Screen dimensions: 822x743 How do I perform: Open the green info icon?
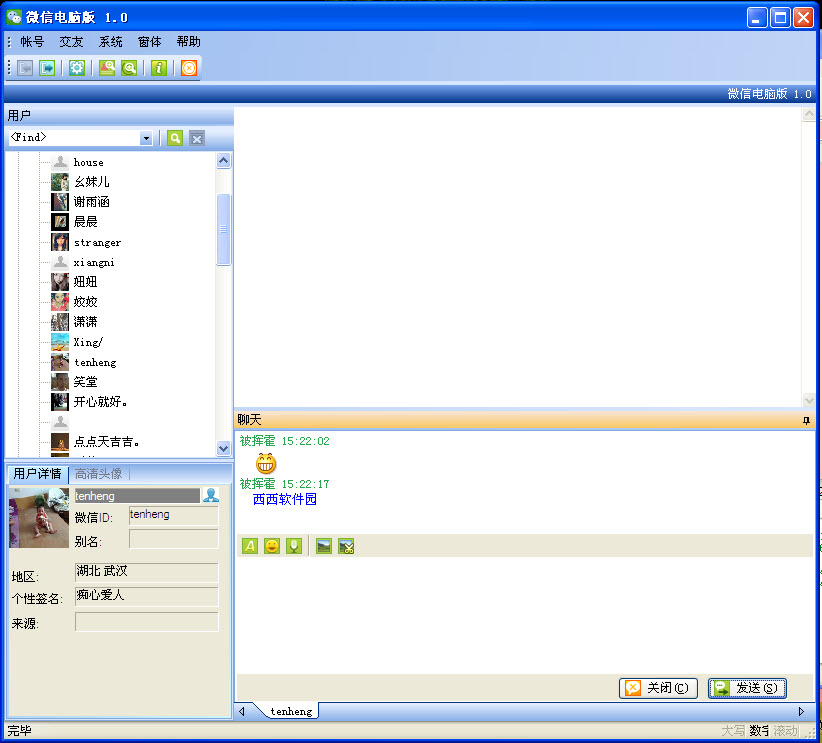click(159, 68)
